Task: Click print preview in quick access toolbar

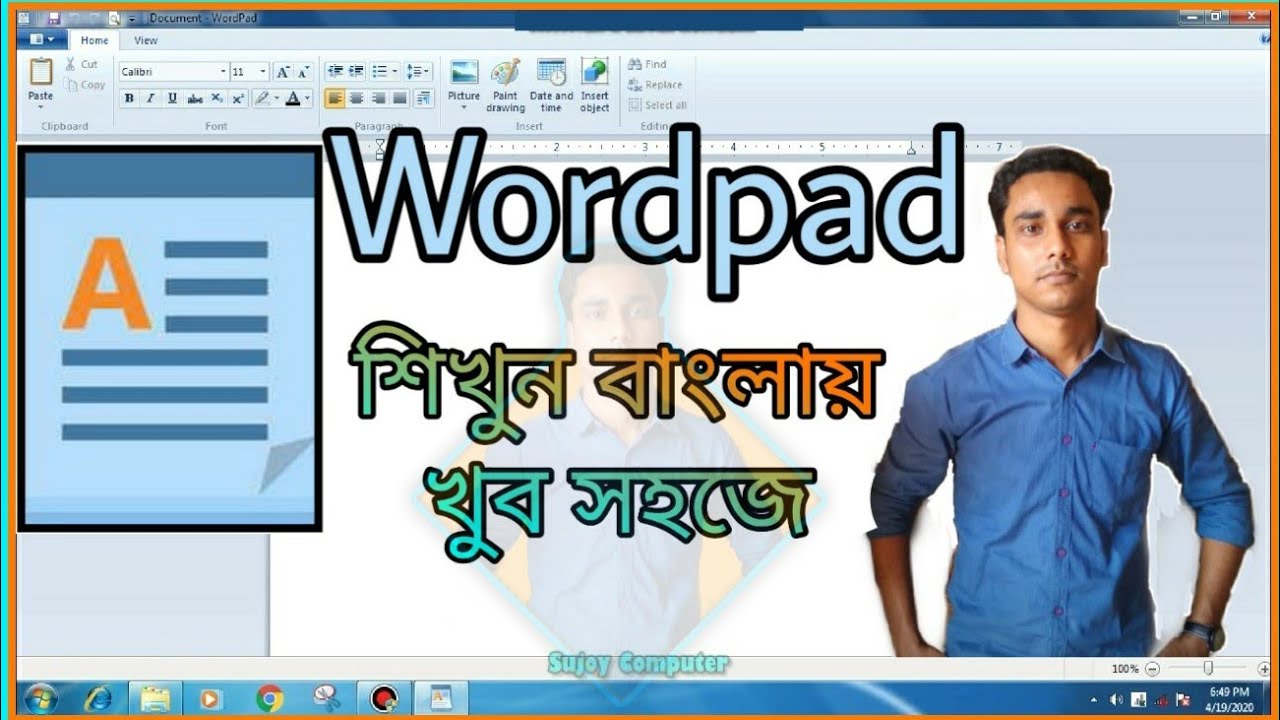Action: [114, 18]
